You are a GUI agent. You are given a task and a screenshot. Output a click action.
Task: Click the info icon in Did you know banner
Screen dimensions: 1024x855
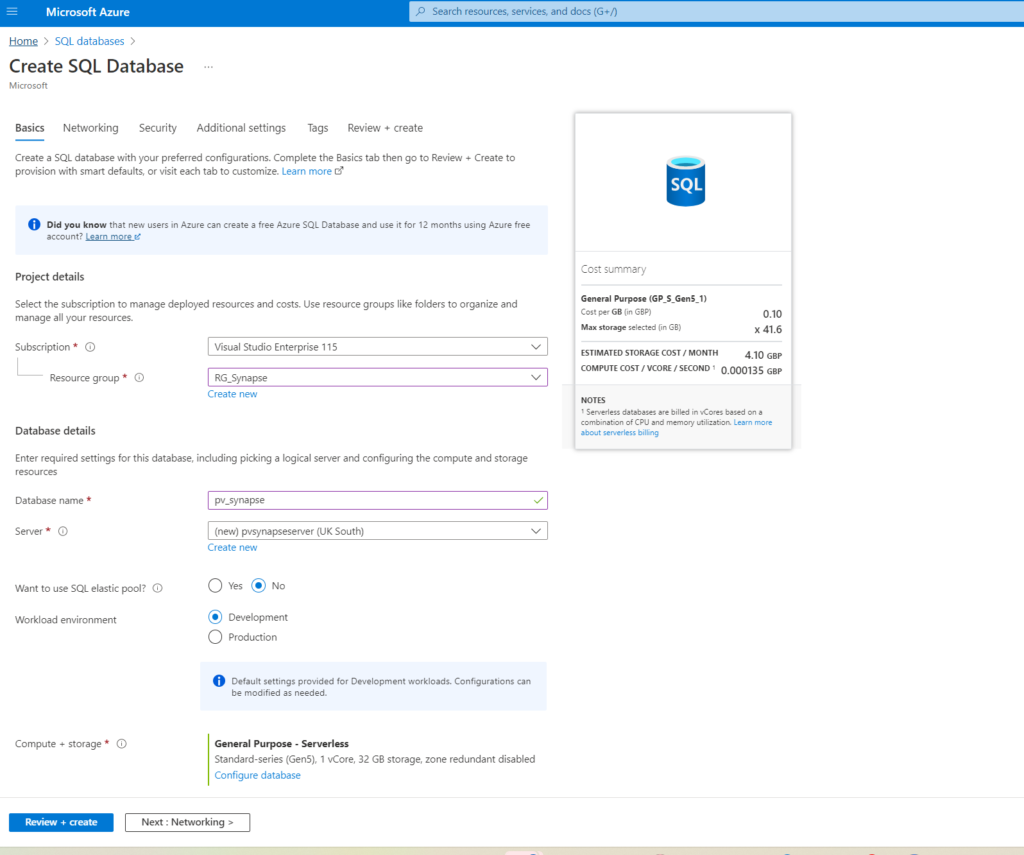34,225
